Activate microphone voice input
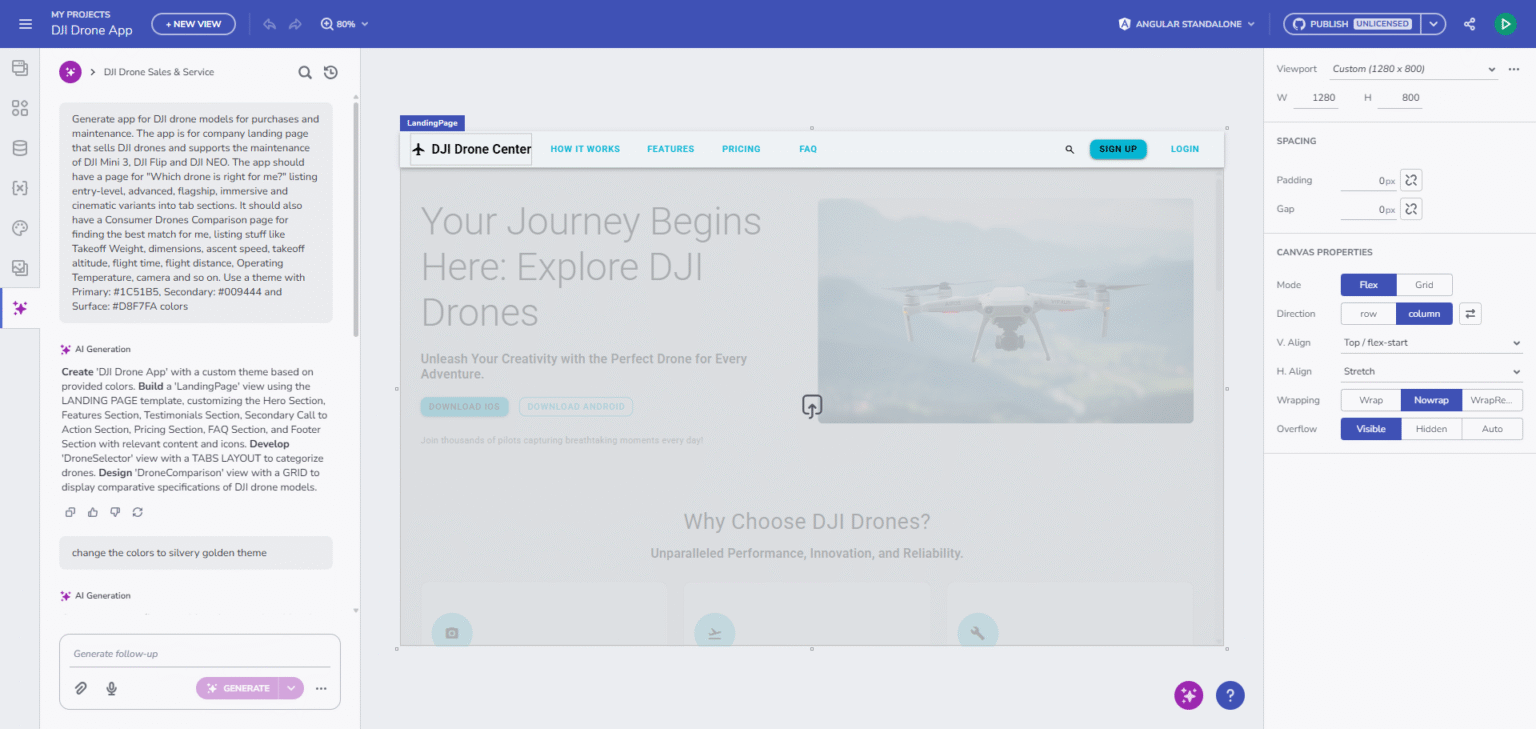Image resolution: width=1536 pixels, height=729 pixels. [x=112, y=688]
